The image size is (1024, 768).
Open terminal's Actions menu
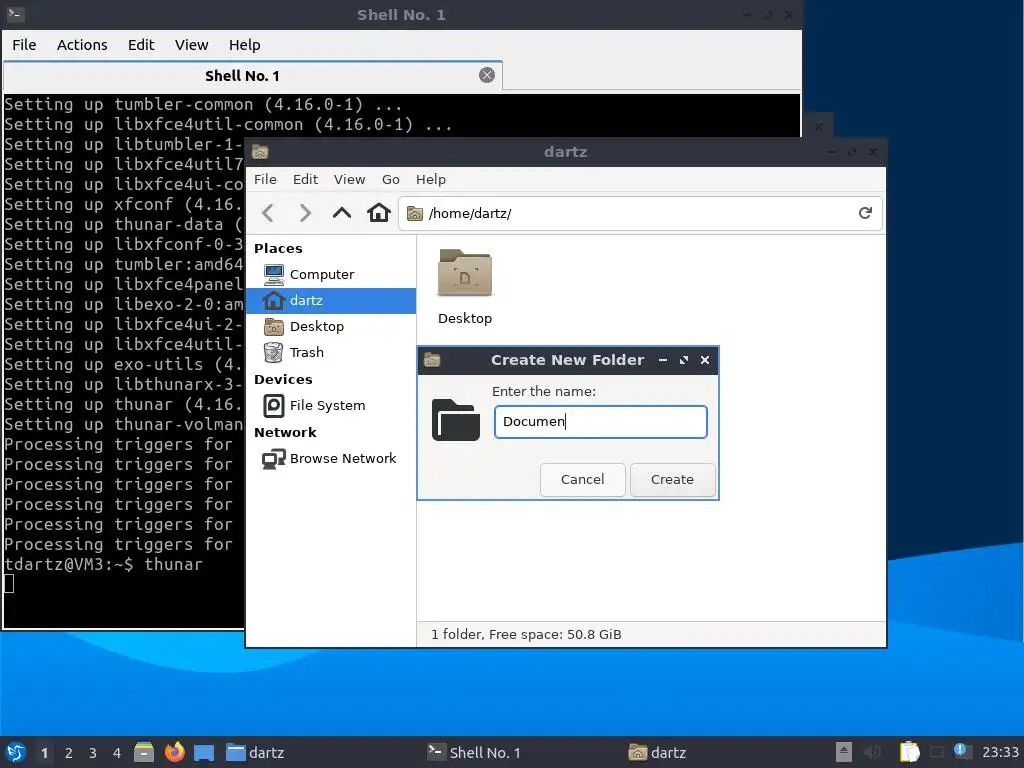point(82,44)
